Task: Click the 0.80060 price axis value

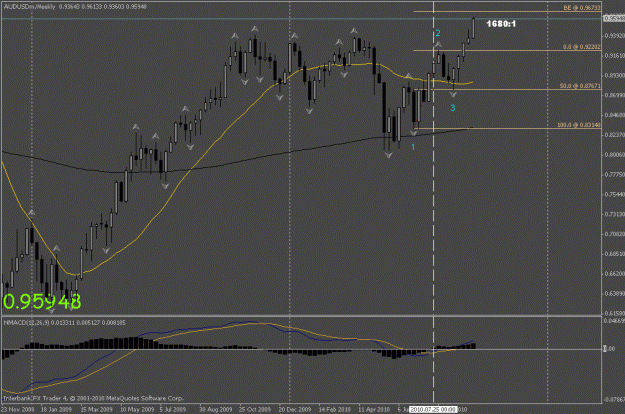Action: coord(614,155)
